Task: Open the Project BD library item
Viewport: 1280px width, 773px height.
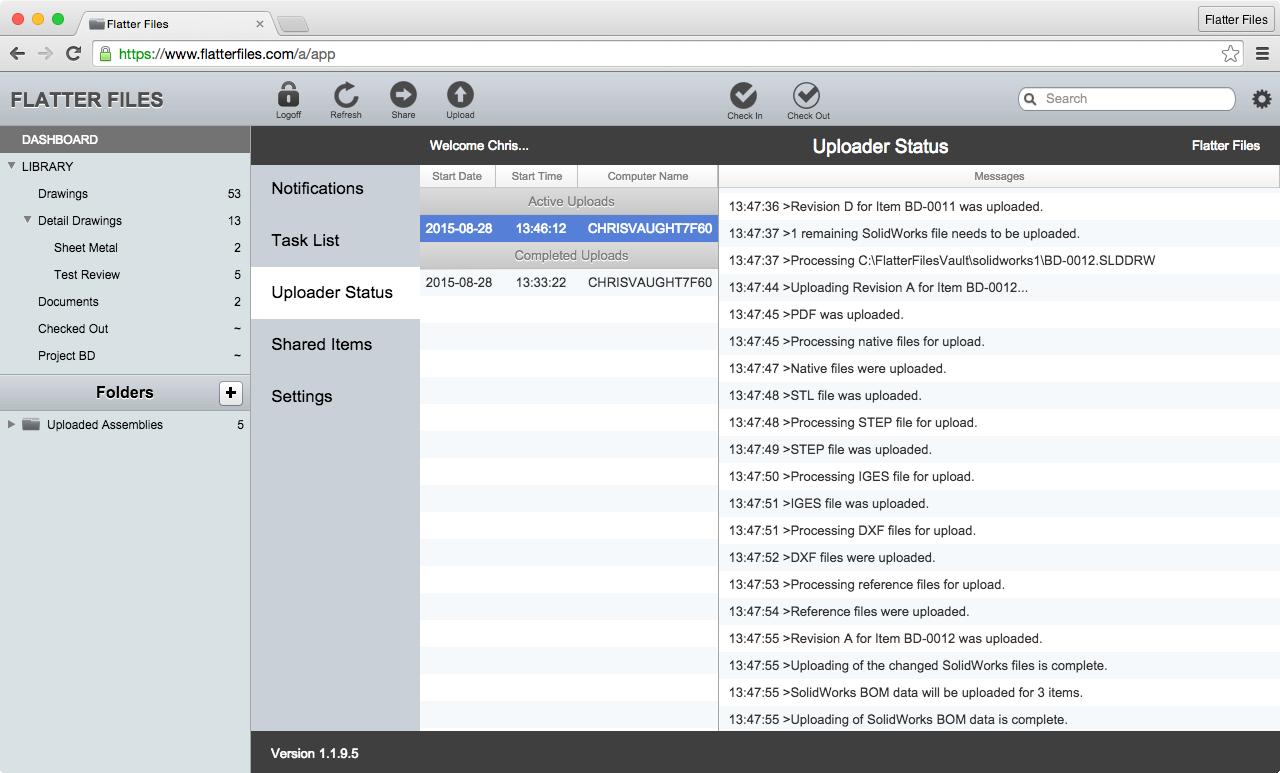Action: coord(125,355)
